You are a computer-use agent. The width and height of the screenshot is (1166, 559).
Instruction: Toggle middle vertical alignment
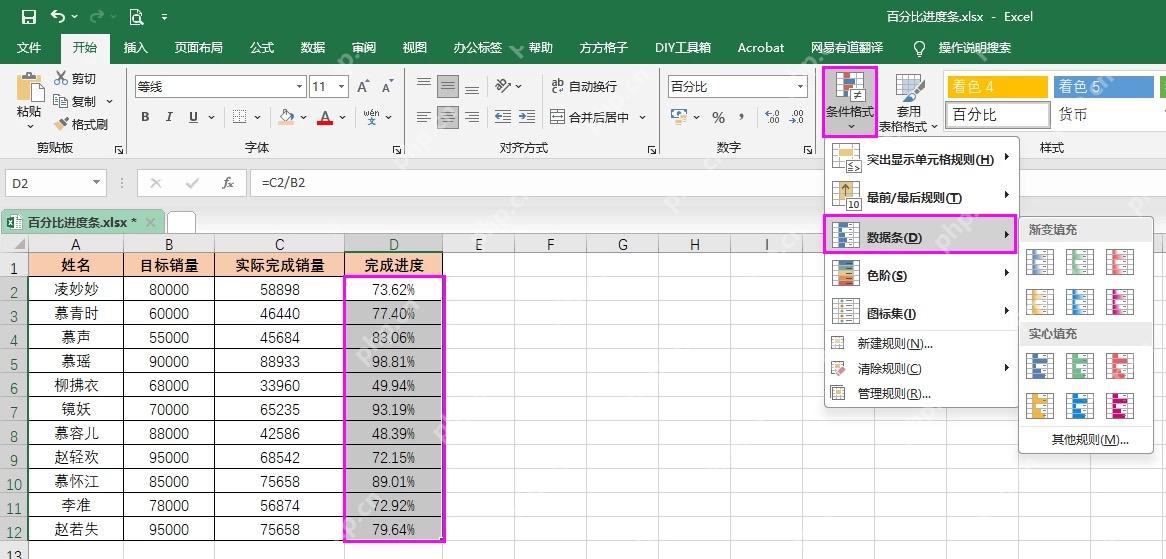(x=448, y=86)
